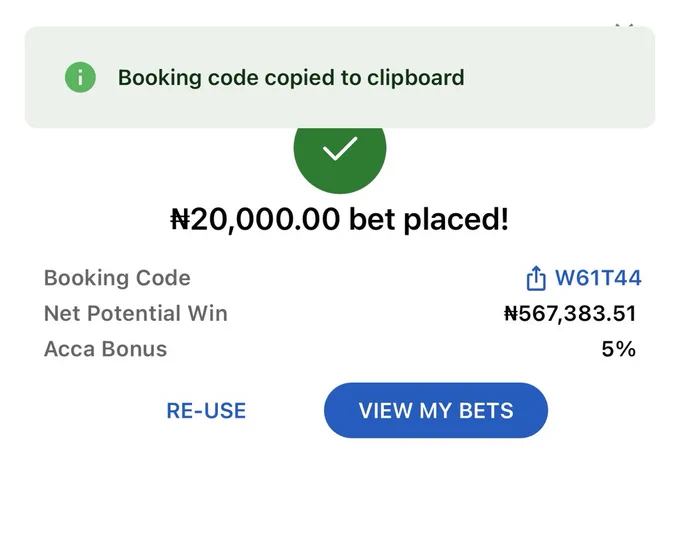Click the 'Booking Code' label
This screenshot has width=680, height=554.
[x=117, y=278]
